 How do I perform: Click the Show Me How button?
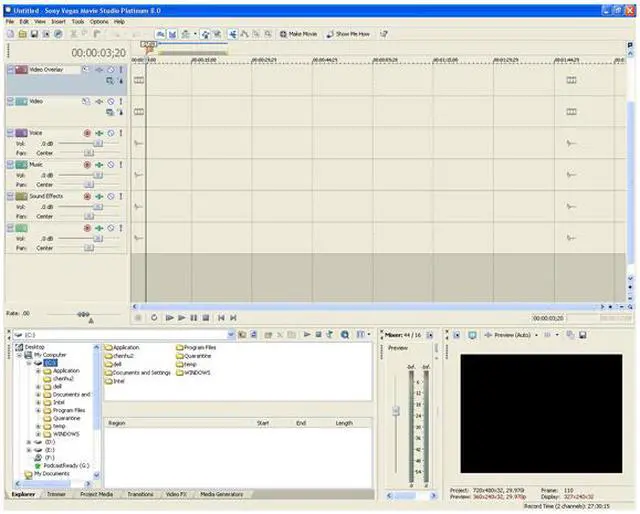(x=351, y=33)
